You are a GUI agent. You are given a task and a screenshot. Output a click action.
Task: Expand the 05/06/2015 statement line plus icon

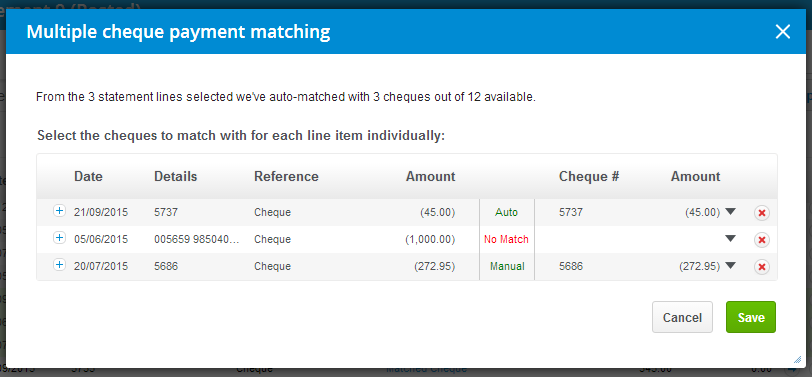coord(60,238)
